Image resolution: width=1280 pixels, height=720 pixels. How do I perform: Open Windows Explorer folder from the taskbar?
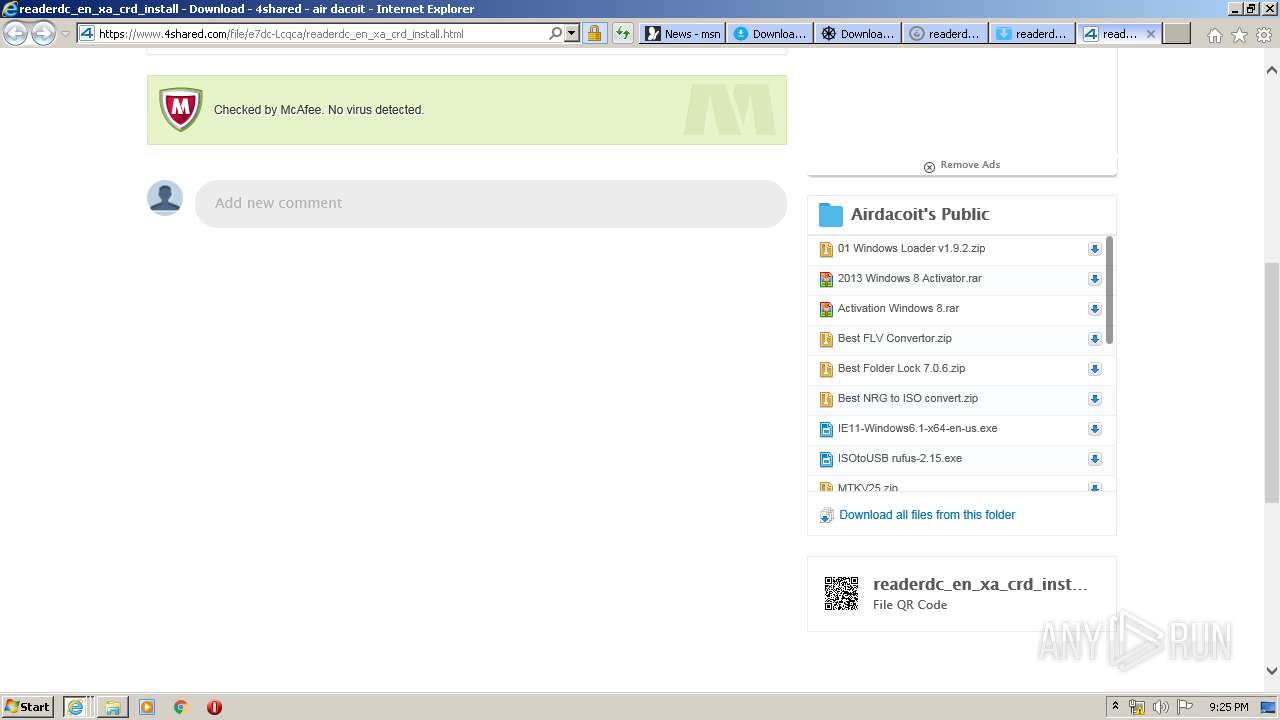113,707
